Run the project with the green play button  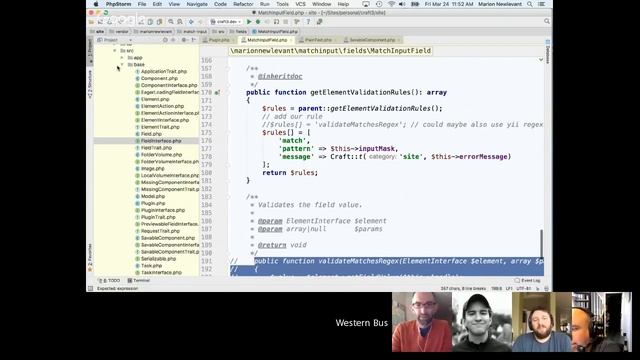pyautogui.click(x=249, y=22)
